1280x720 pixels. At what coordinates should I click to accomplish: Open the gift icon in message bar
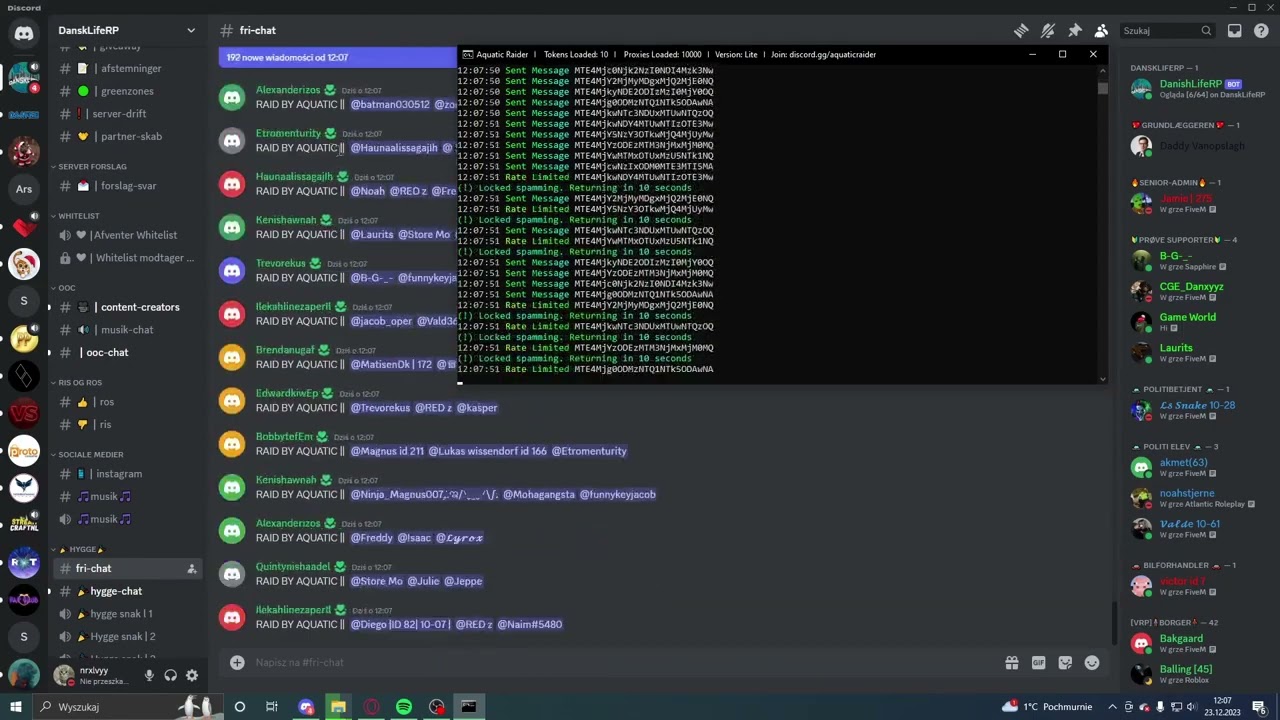pos(1012,662)
